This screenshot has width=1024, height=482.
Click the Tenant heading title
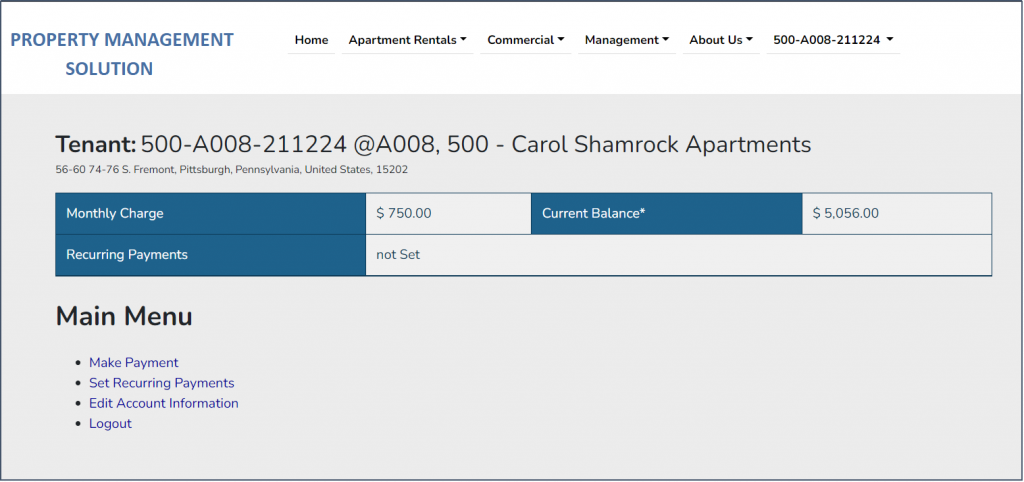point(433,144)
